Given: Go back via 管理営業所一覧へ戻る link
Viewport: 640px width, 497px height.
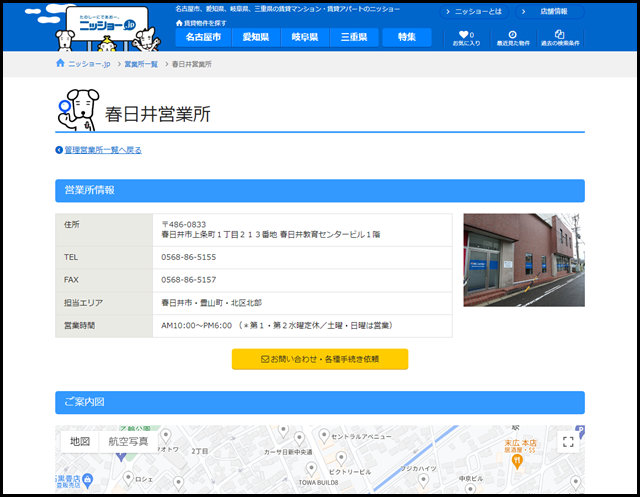Looking at the screenshot, I should pos(102,150).
